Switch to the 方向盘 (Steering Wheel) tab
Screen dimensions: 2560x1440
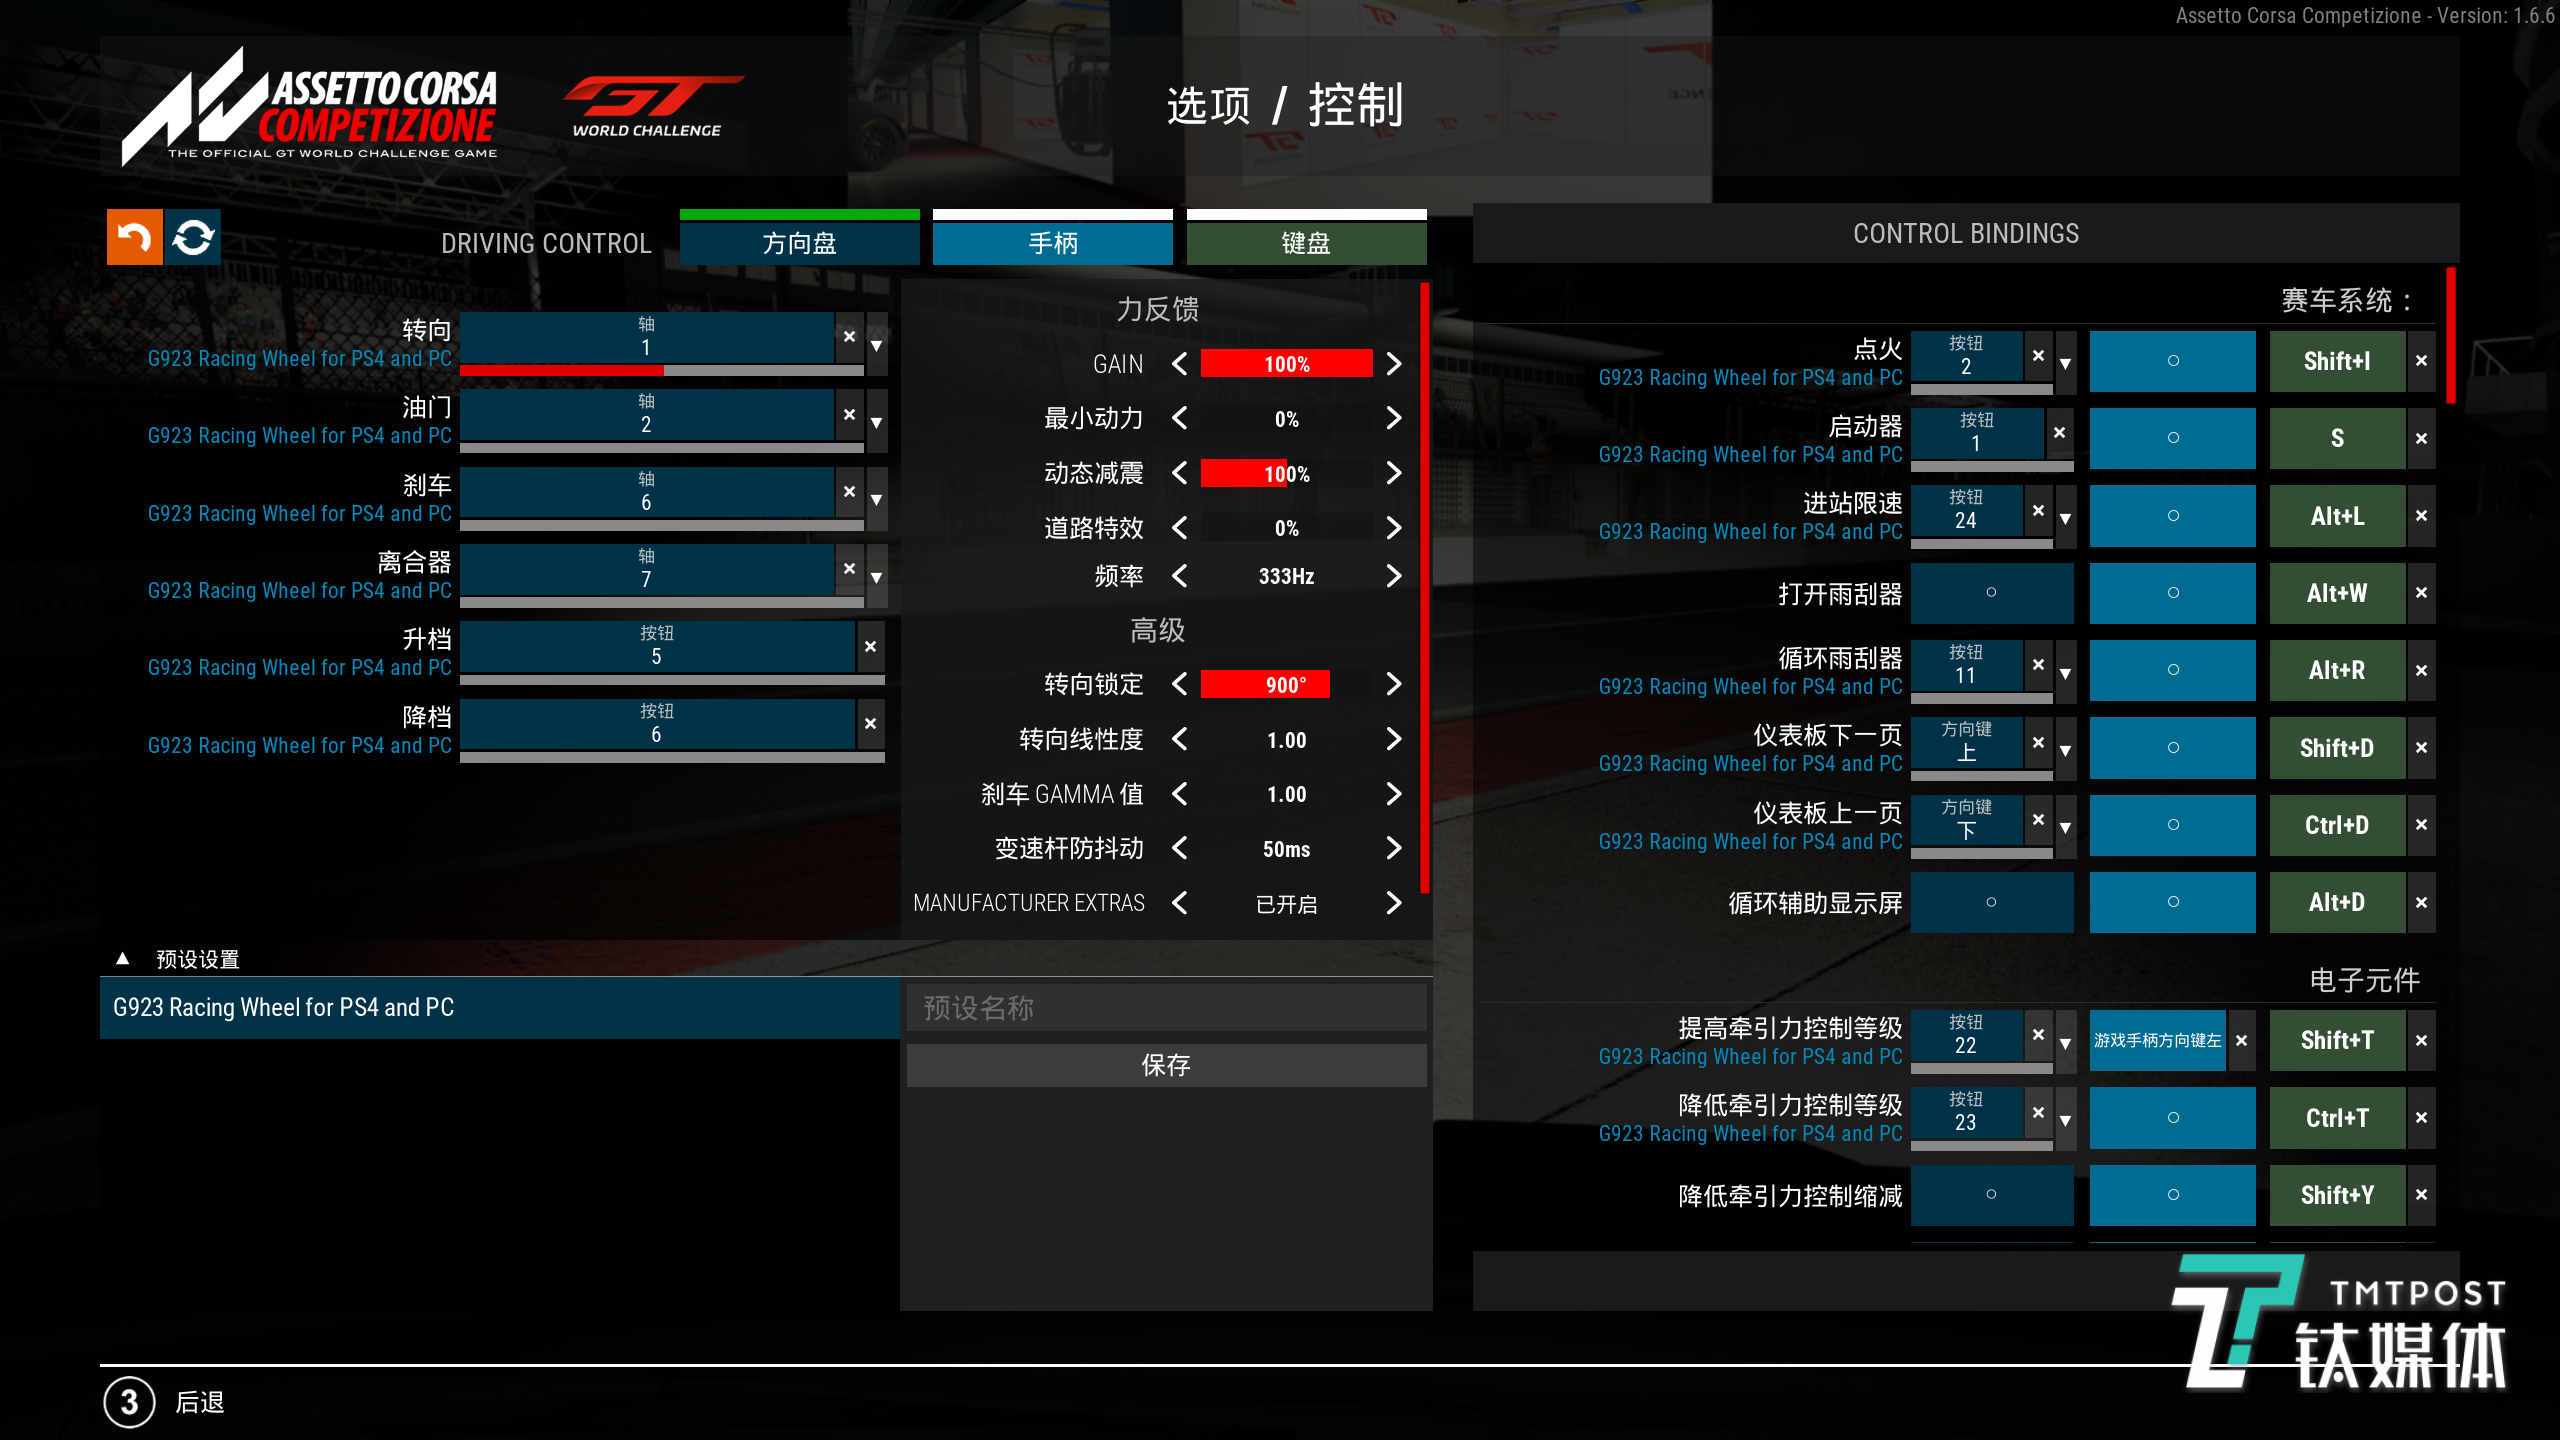pos(798,243)
